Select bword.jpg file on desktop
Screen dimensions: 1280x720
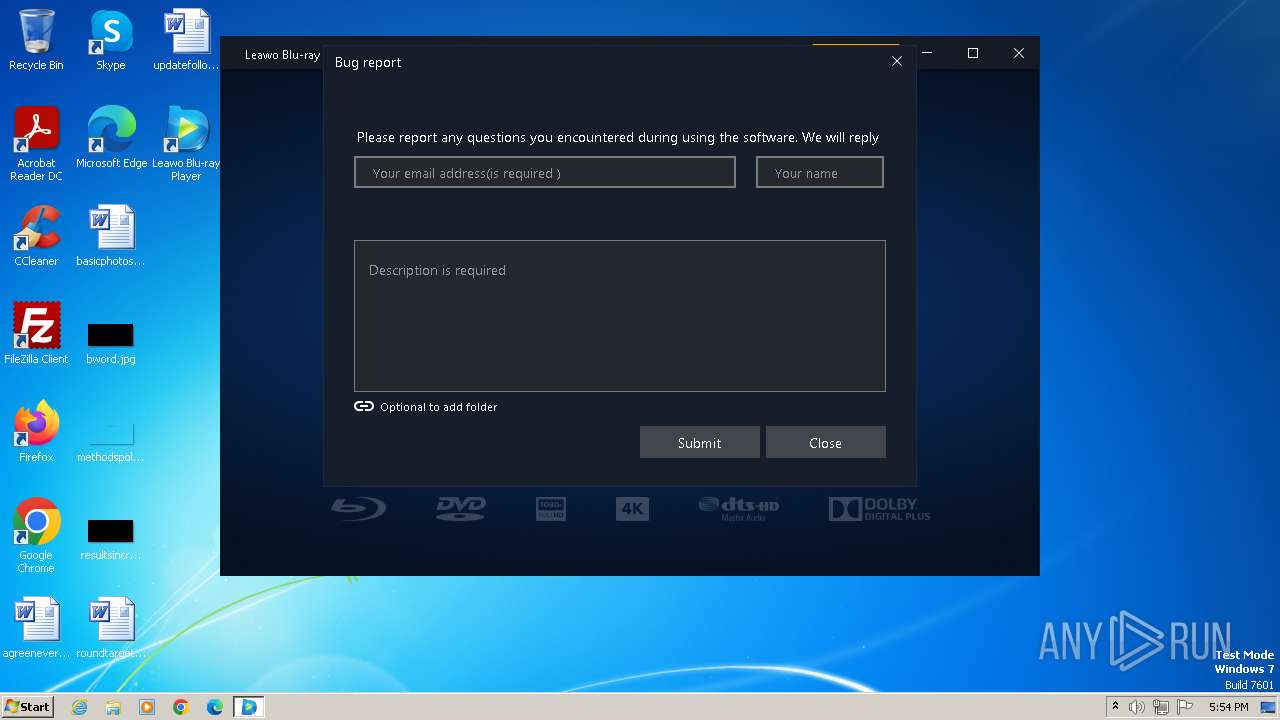(x=111, y=343)
